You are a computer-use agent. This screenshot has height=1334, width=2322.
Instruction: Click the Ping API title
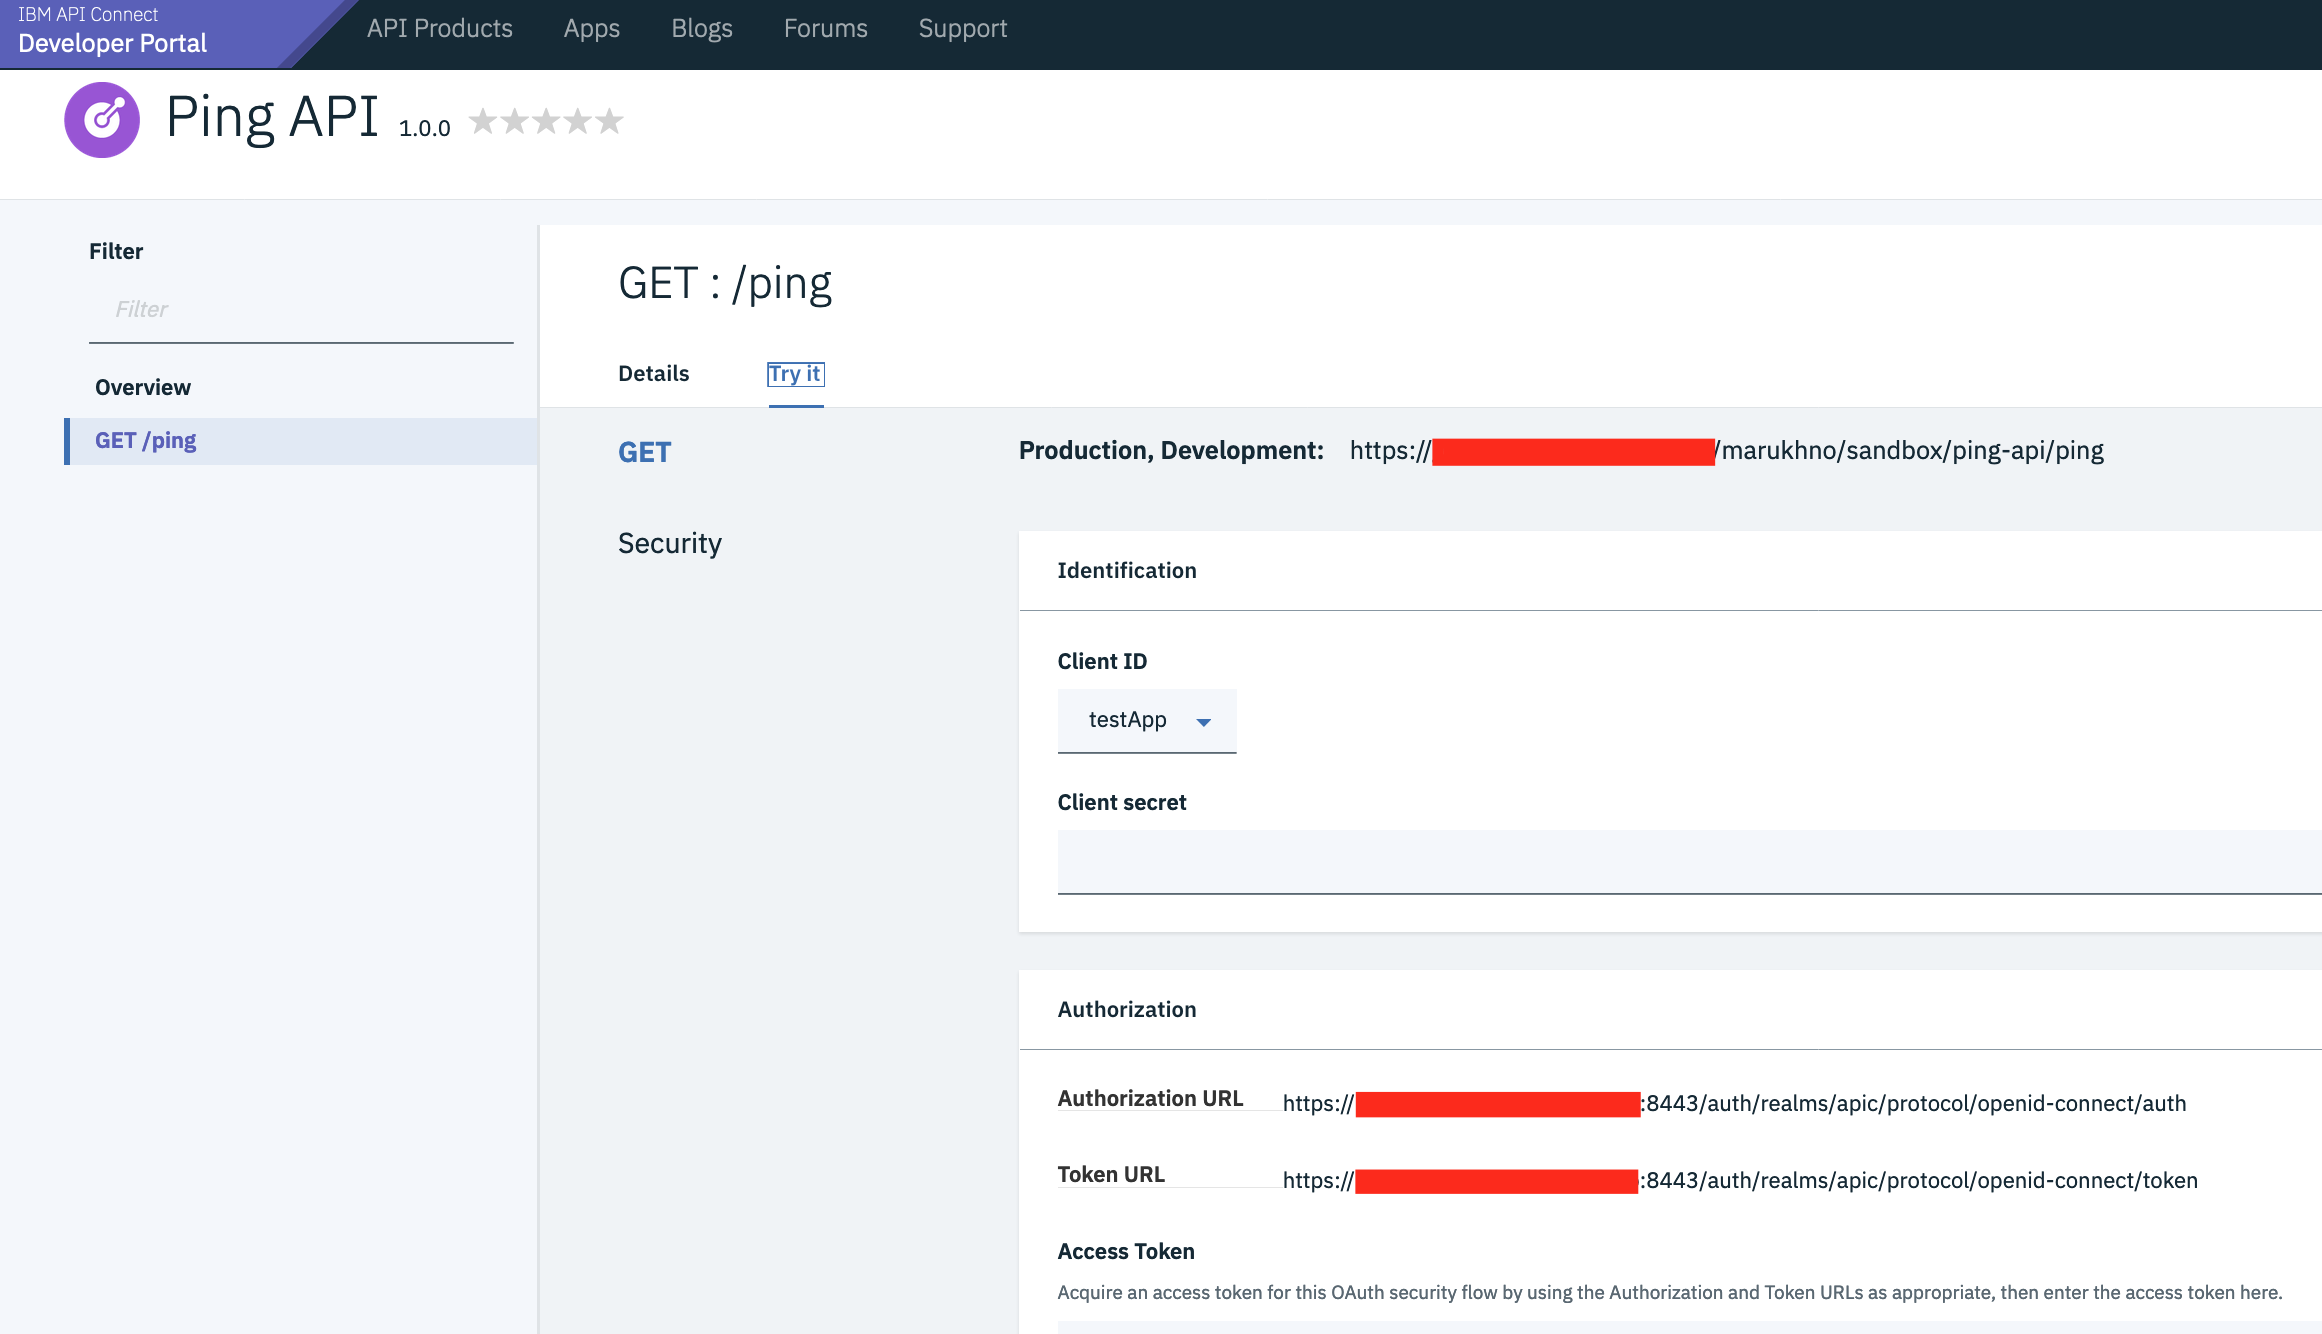coord(272,117)
